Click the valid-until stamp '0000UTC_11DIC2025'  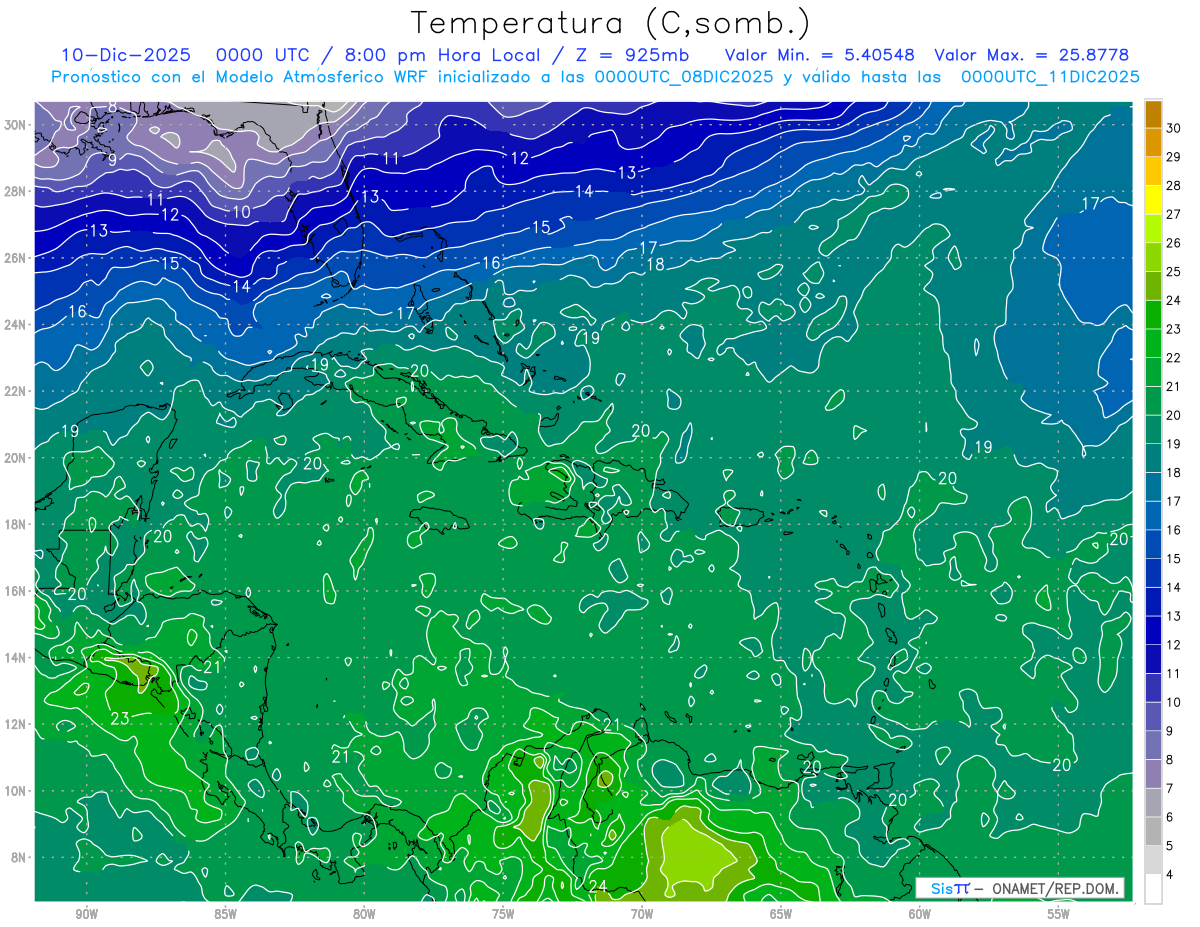click(x=1050, y=77)
